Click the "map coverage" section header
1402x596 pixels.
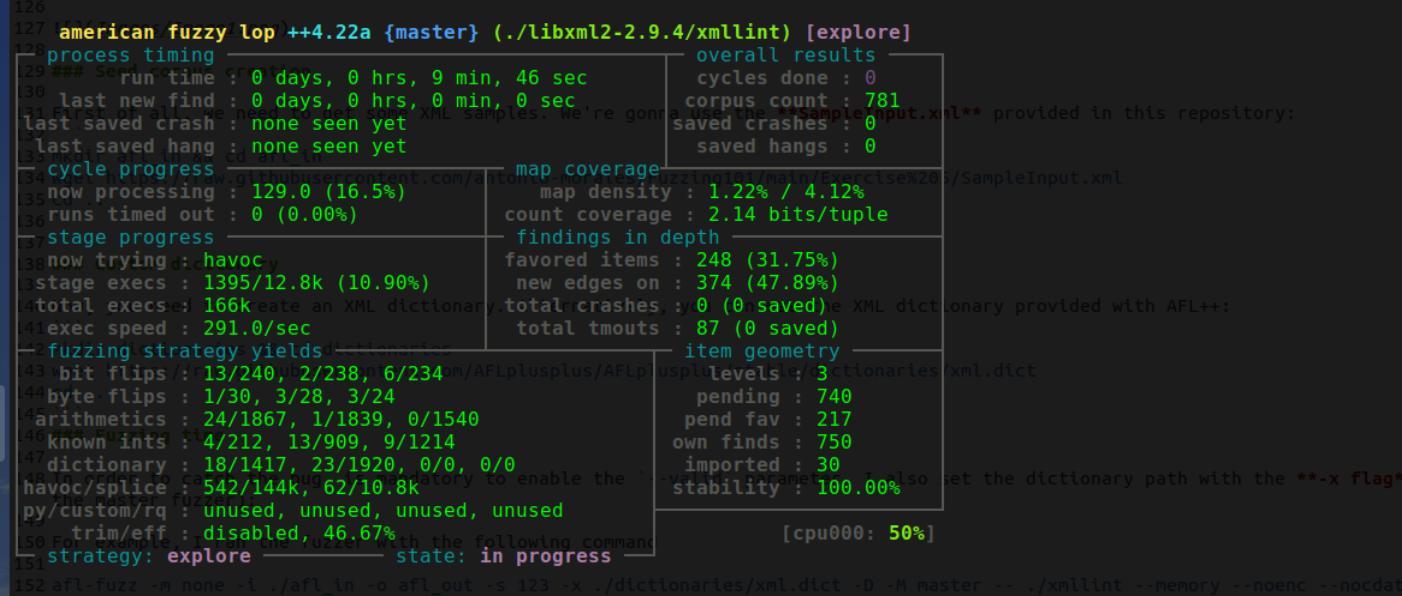(587, 169)
